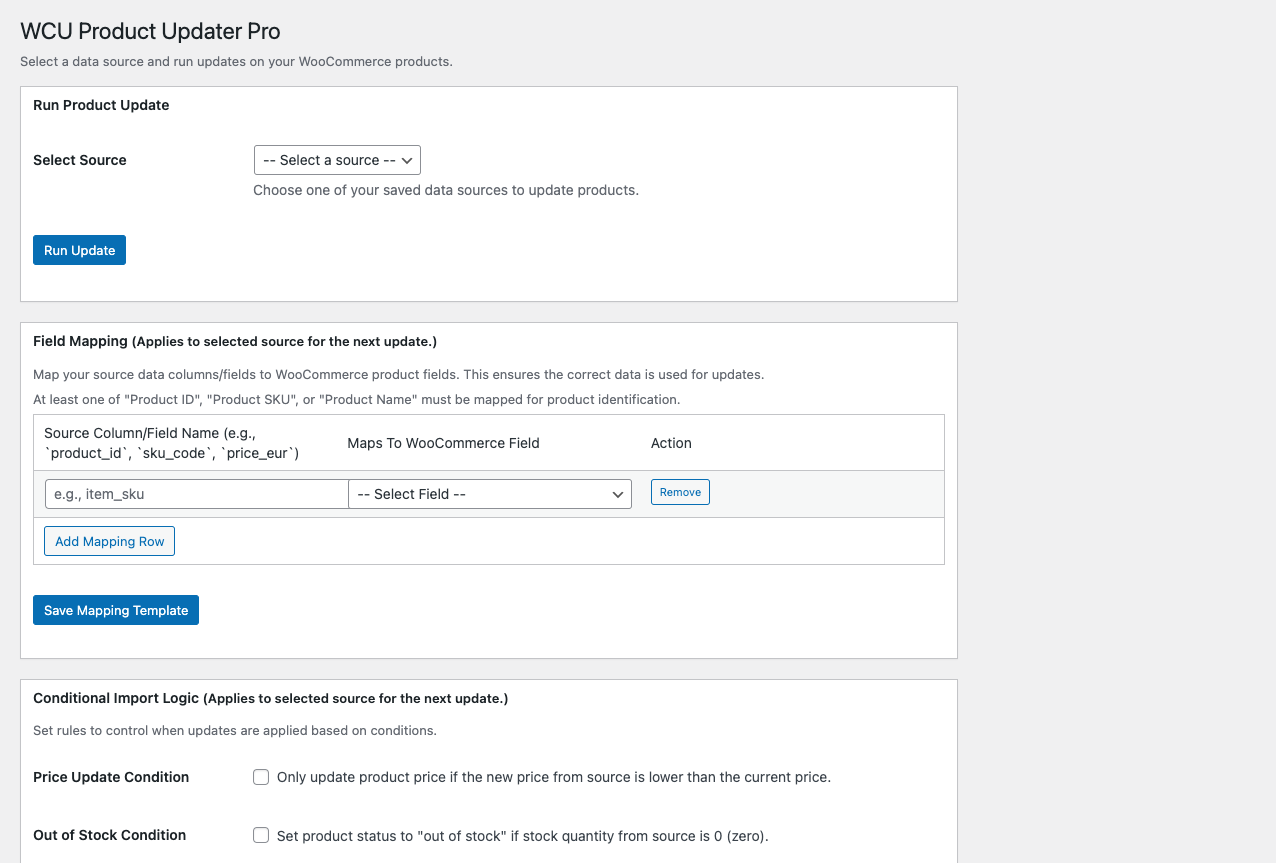
Task: Click the 'At least one of Product ID' note
Action: point(356,399)
